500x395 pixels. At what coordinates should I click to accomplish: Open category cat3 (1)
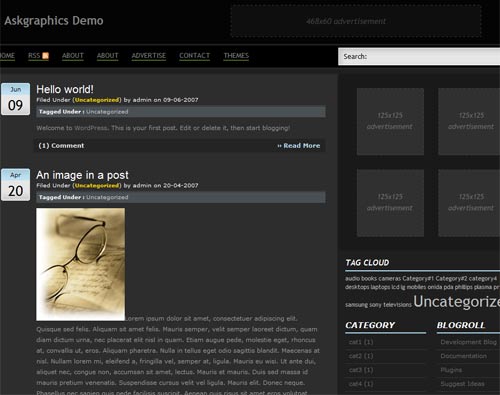click(x=361, y=370)
